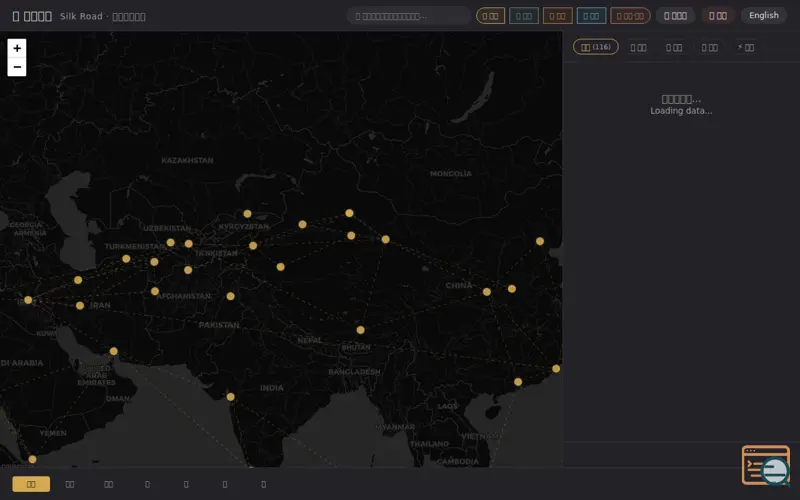Image resolution: width=800 pixels, height=500 pixels.
Task: Toggle the orange-bordered filter chip in top bar
Action: click(558, 16)
